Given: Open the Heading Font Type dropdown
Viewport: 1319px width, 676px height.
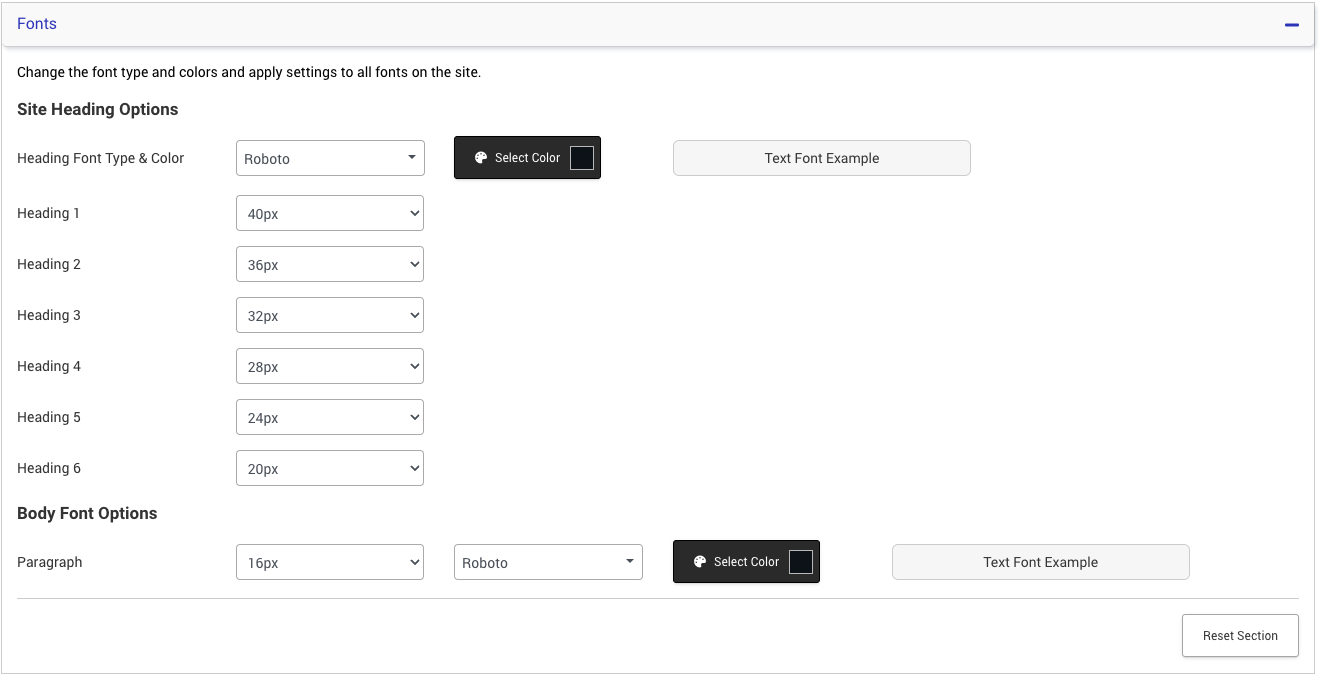Looking at the screenshot, I should click(x=330, y=158).
